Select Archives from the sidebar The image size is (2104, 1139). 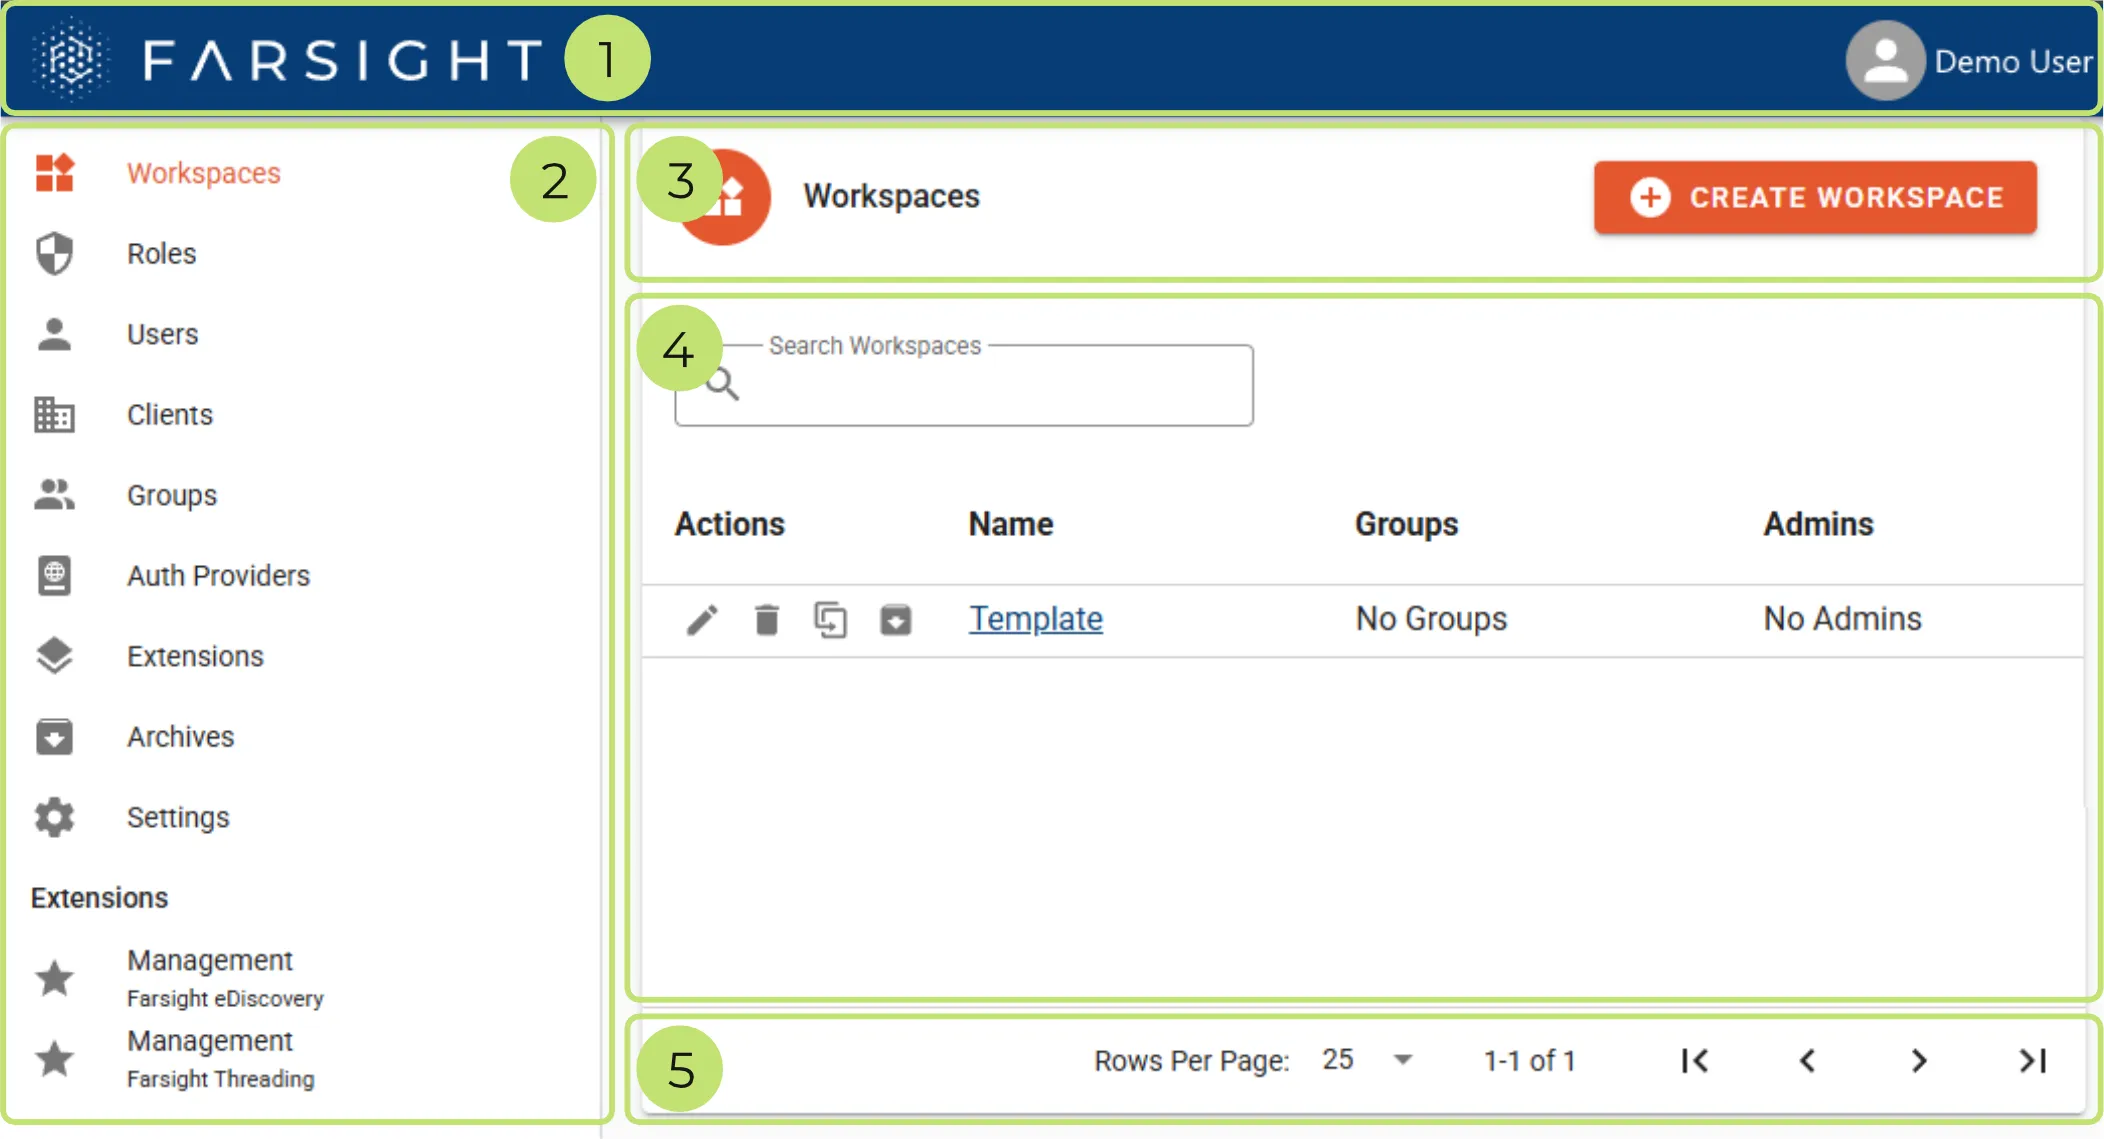point(180,737)
